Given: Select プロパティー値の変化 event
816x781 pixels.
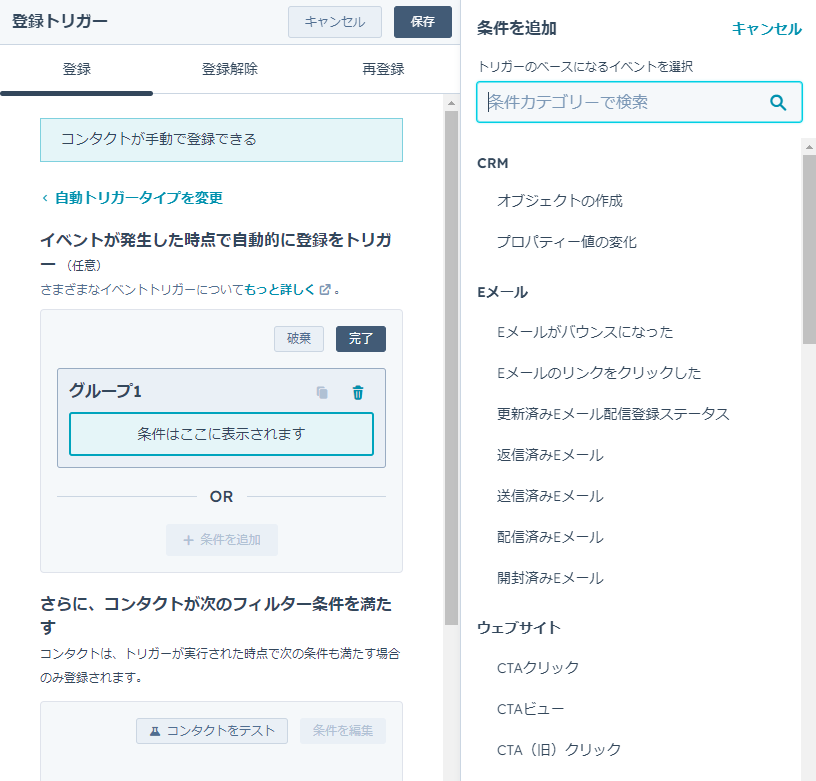Looking at the screenshot, I should tap(566, 242).
